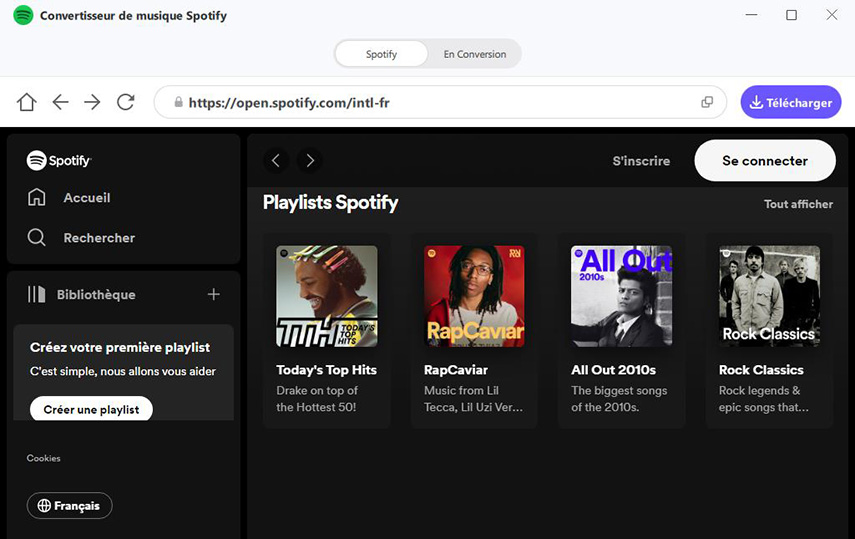Go back with the toolbar left arrow
The width and height of the screenshot is (855, 539).
click(60, 102)
